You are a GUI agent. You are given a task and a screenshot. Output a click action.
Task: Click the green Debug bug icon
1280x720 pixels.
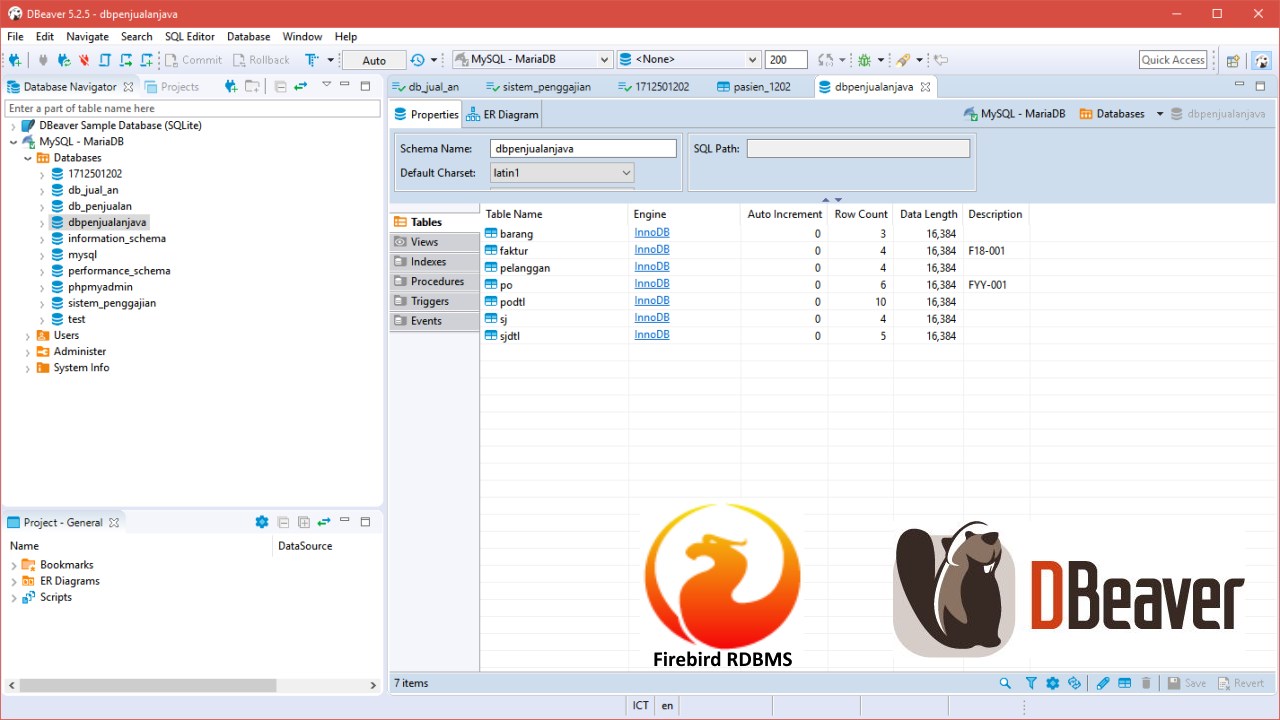tap(865, 60)
